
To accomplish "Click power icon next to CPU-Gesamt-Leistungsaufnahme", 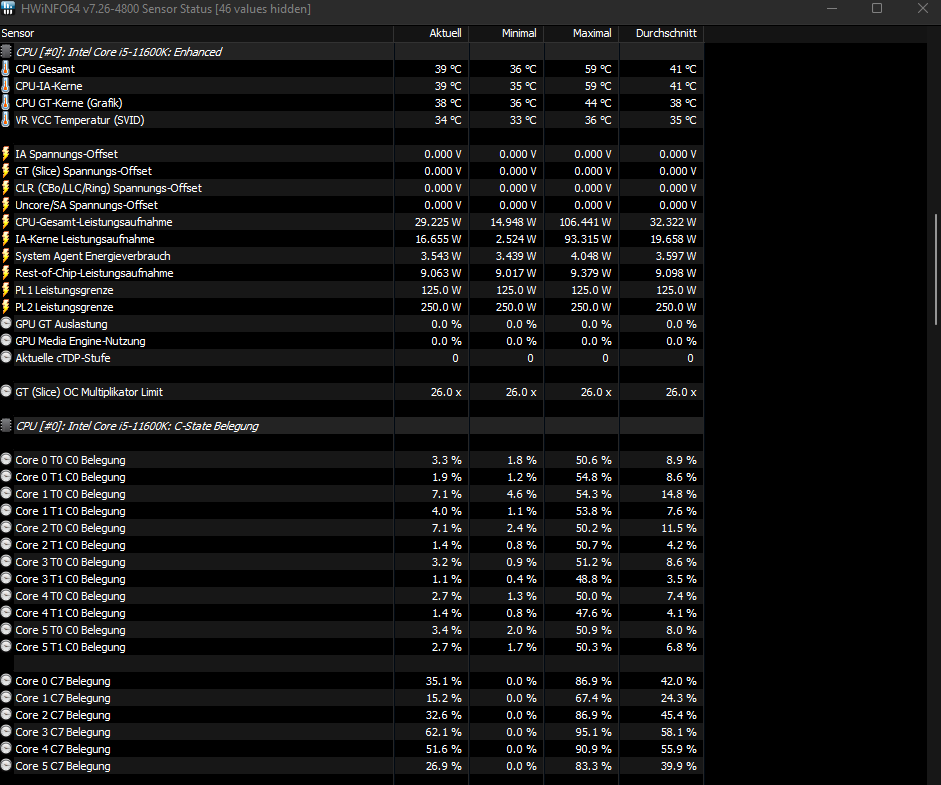I will pyautogui.click(x=6, y=221).
